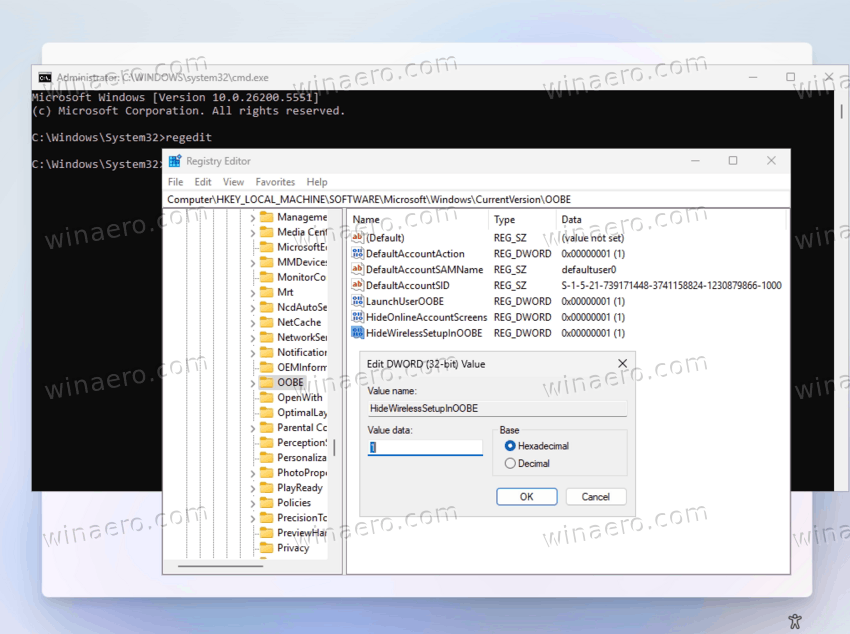Click the OEMInformation folder icon
850x634 pixels.
click(x=266, y=367)
